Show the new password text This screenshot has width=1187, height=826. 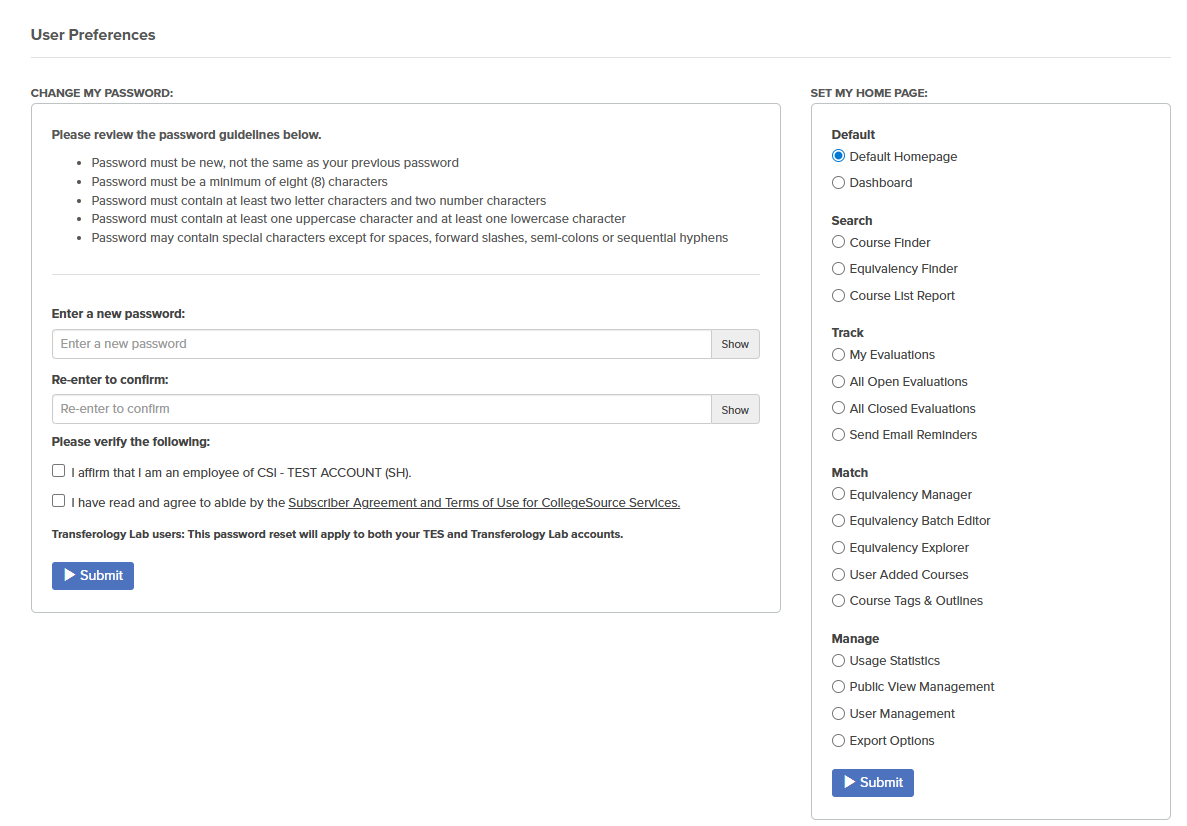(x=735, y=344)
